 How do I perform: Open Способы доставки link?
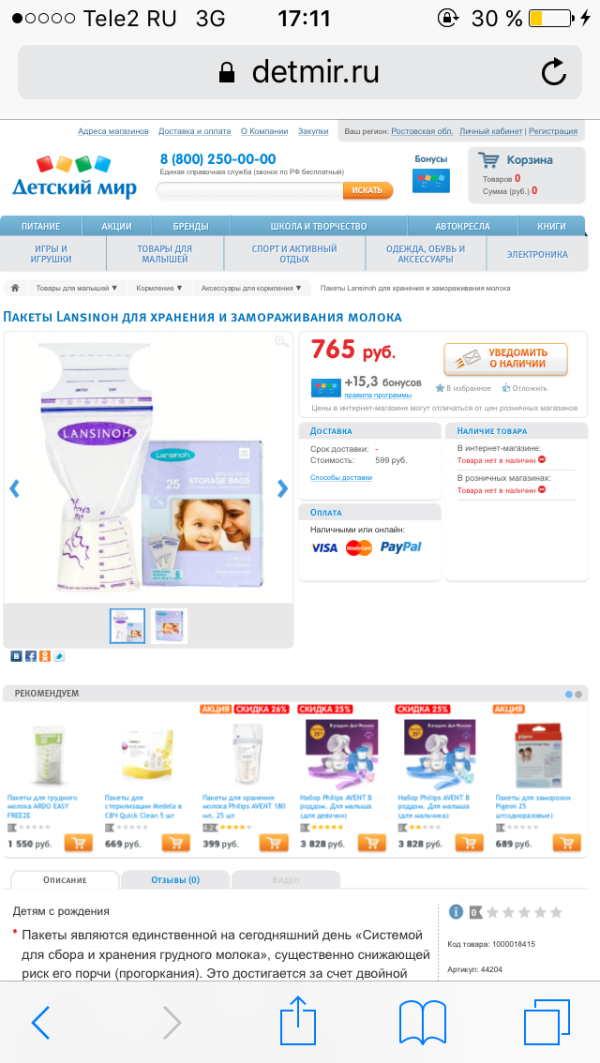(341, 478)
